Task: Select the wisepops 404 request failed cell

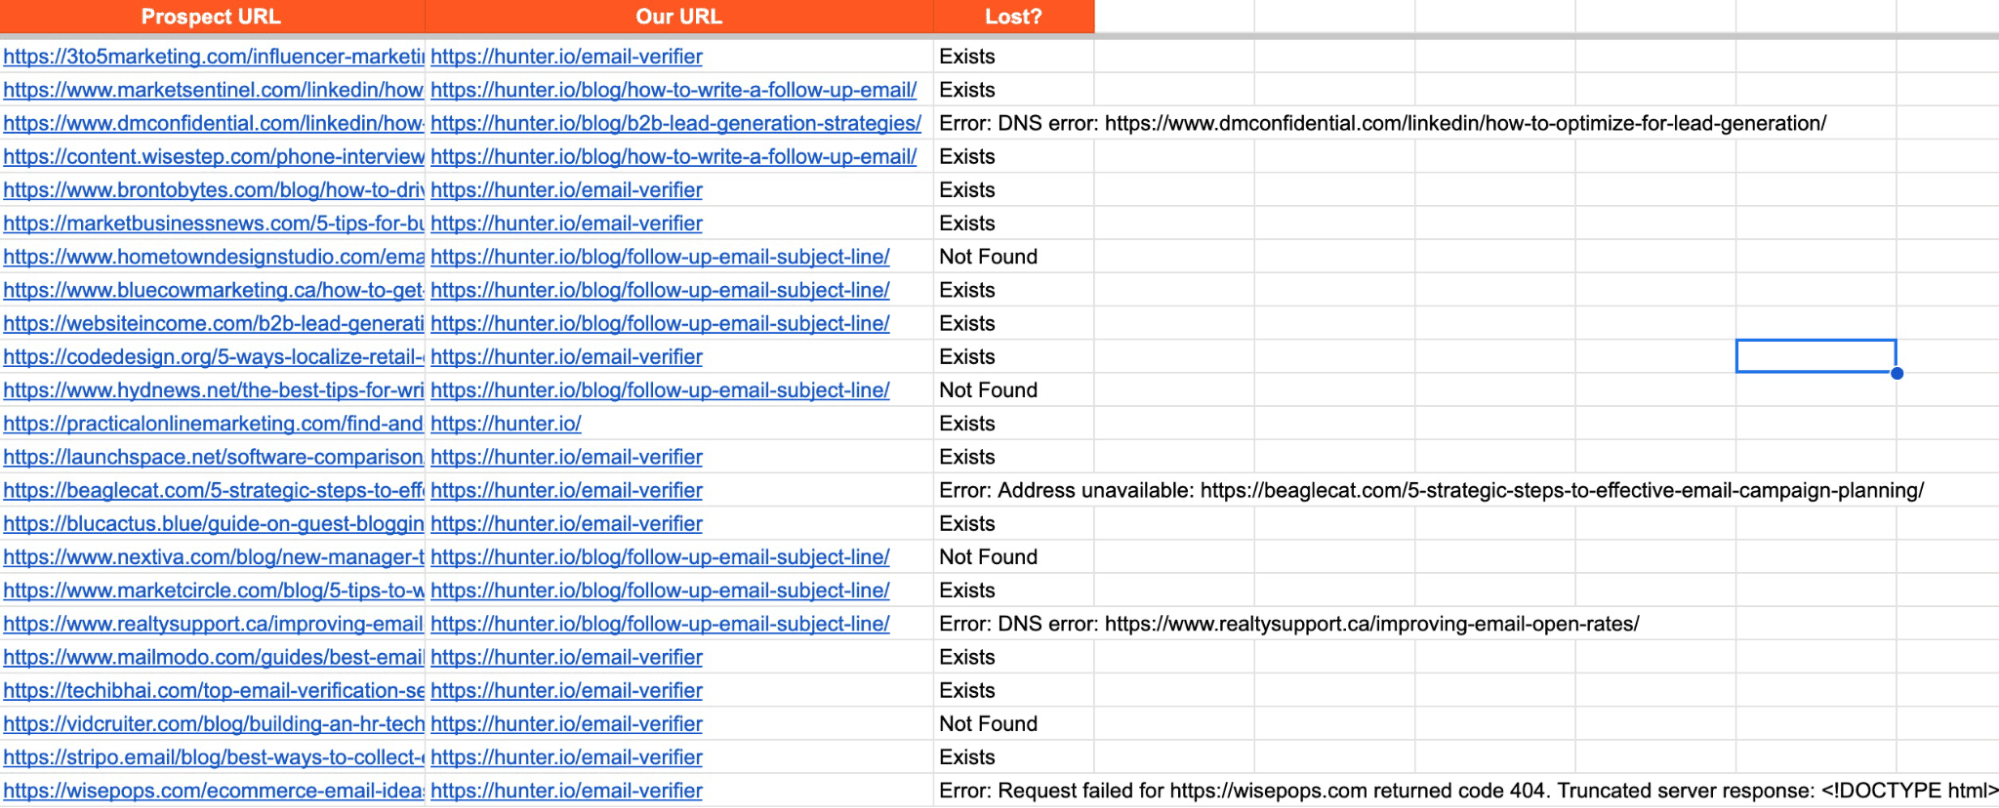Action: (1465, 791)
